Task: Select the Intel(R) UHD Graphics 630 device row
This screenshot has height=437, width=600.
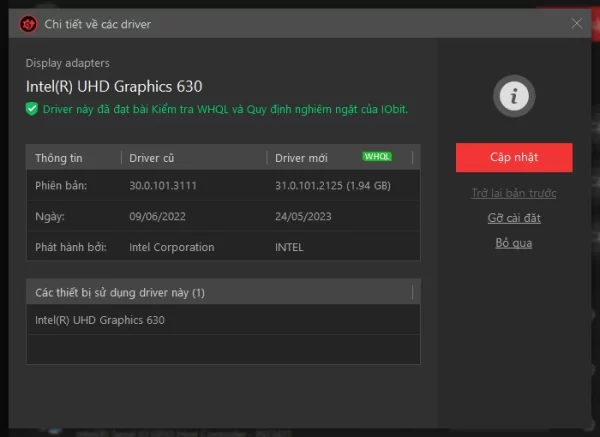Action: (x=223, y=320)
